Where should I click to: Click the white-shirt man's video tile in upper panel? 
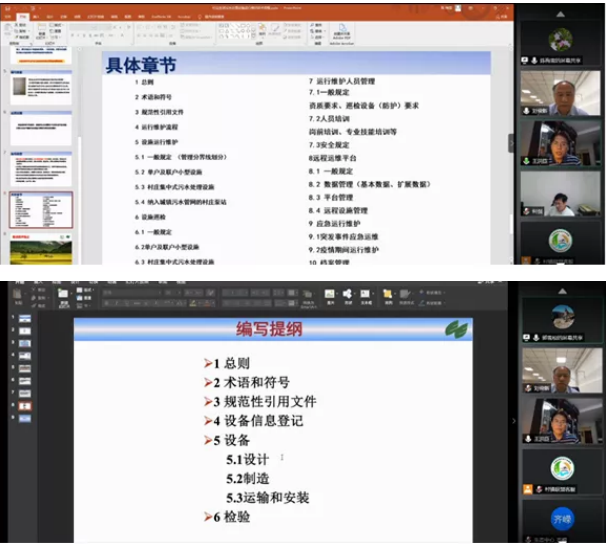[x=560, y=193]
